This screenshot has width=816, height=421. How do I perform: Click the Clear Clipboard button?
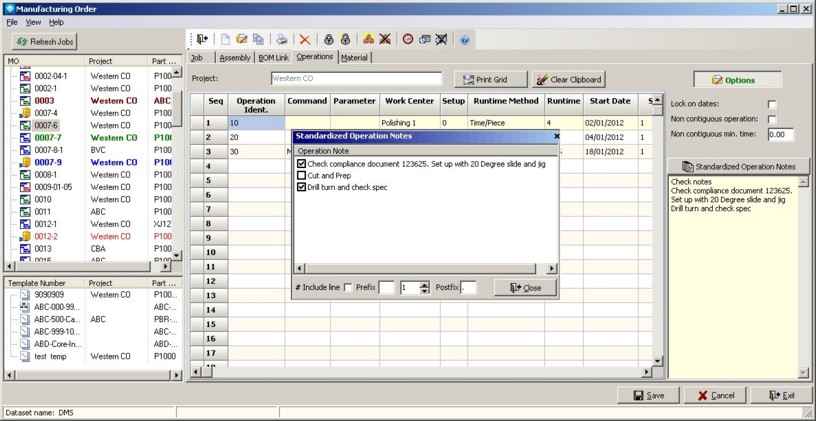569,79
